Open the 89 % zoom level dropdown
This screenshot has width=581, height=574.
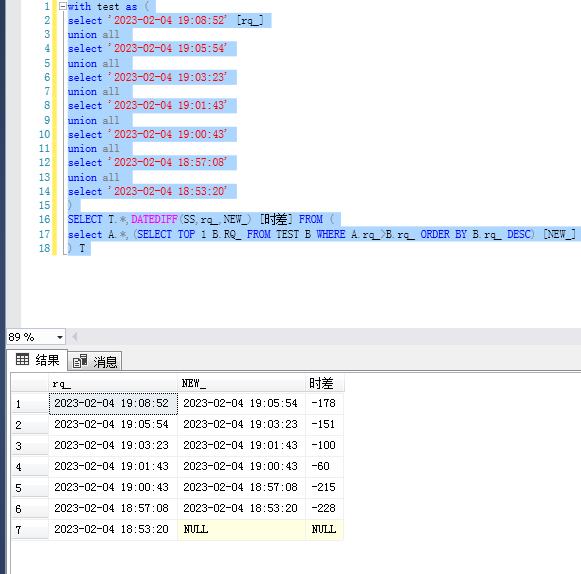tap(60, 337)
